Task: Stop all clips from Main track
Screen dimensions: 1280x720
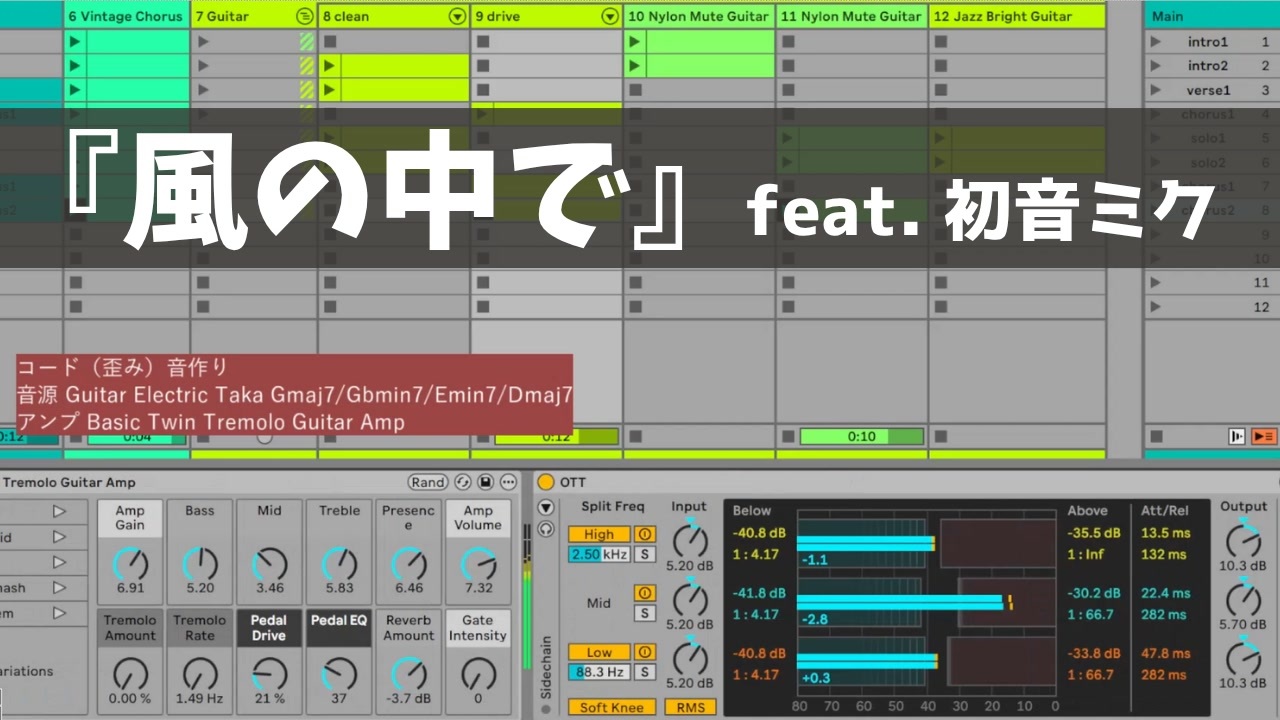Action: (1156, 436)
